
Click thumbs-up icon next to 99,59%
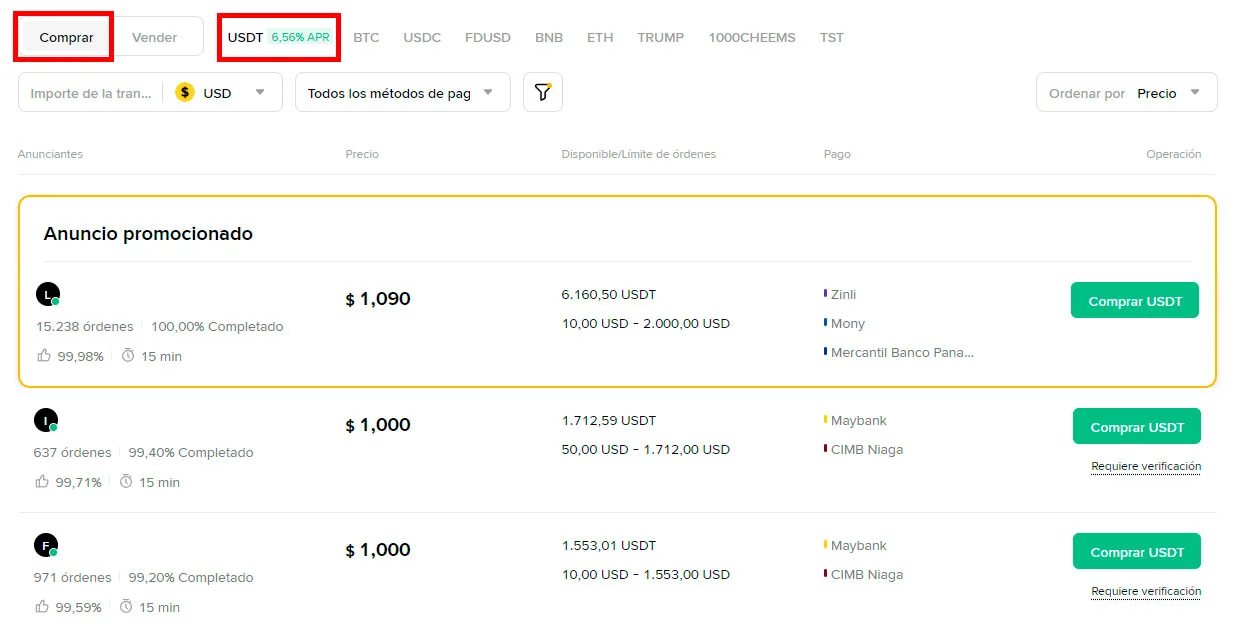click(x=41, y=606)
